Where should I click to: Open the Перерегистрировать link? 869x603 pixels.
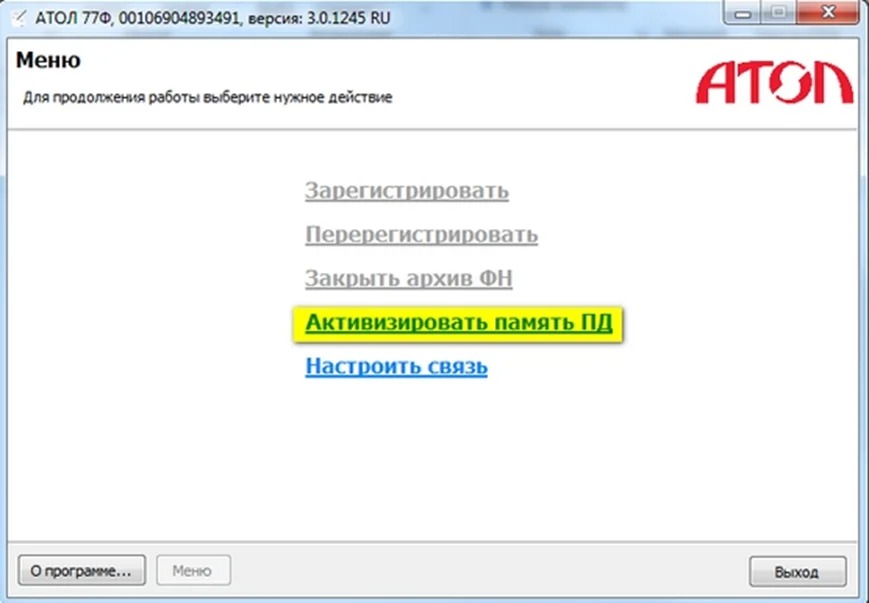click(x=421, y=234)
